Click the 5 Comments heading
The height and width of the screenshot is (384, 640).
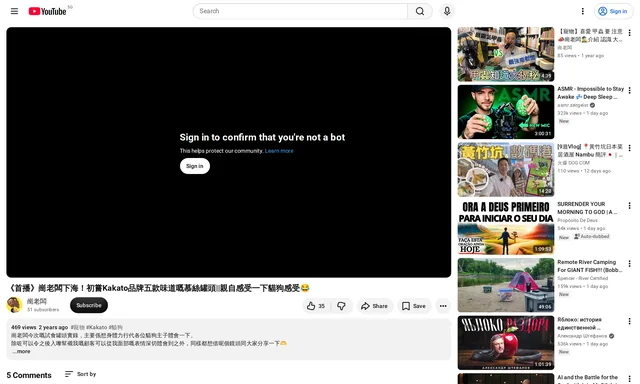(x=29, y=375)
